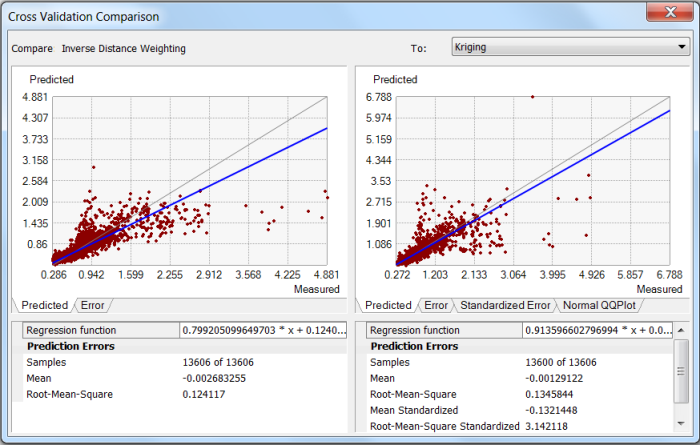Click the Mean Standardized row label
Image resolution: width=700 pixels, height=445 pixels.
click(414, 410)
